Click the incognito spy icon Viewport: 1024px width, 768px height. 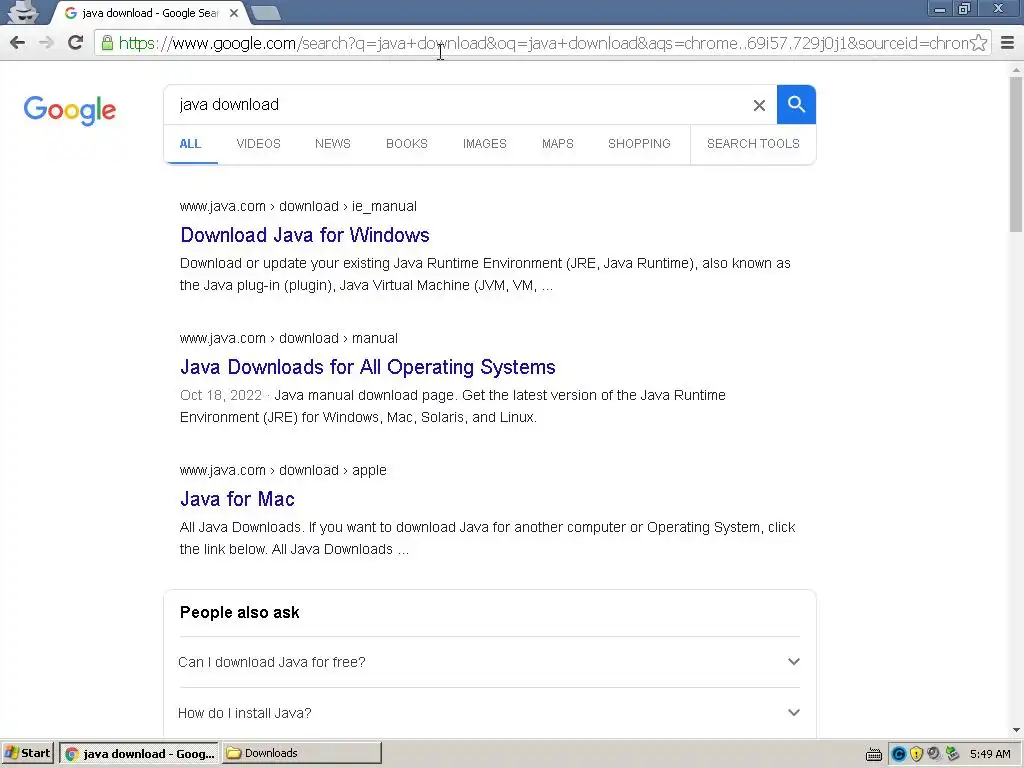pyautogui.click(x=24, y=12)
